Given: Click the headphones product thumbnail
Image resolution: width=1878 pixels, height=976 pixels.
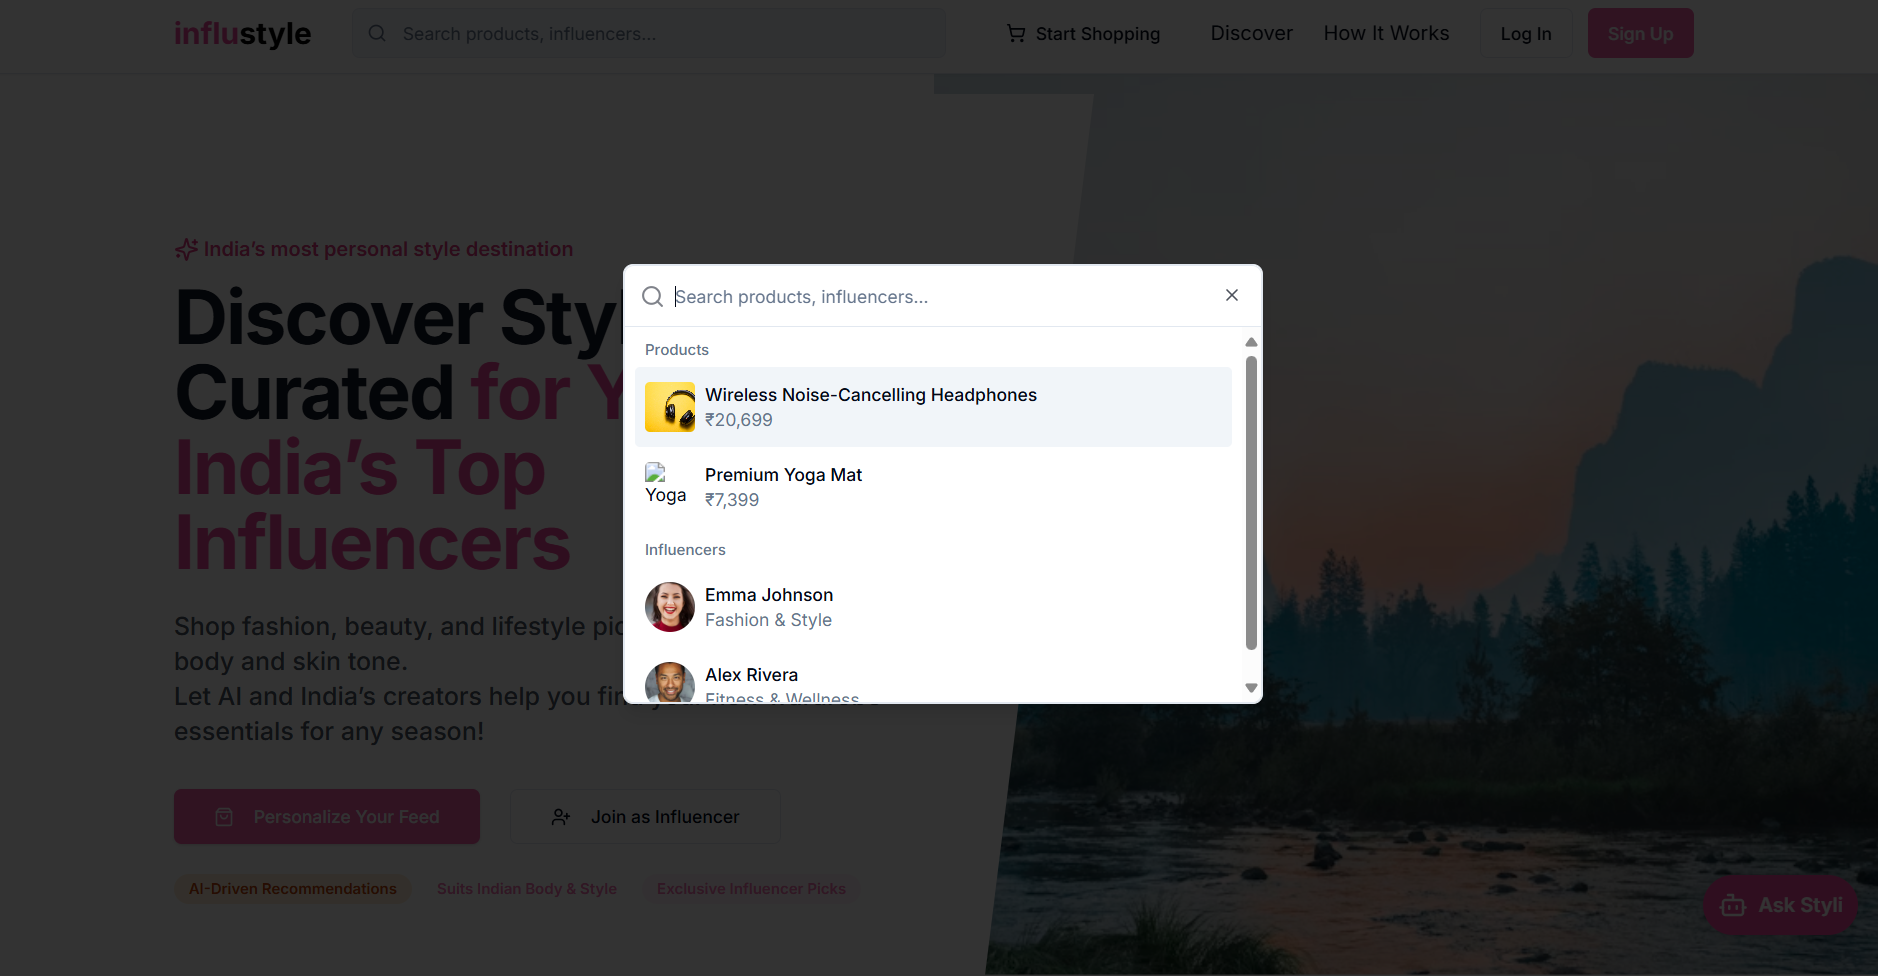Looking at the screenshot, I should [x=670, y=407].
